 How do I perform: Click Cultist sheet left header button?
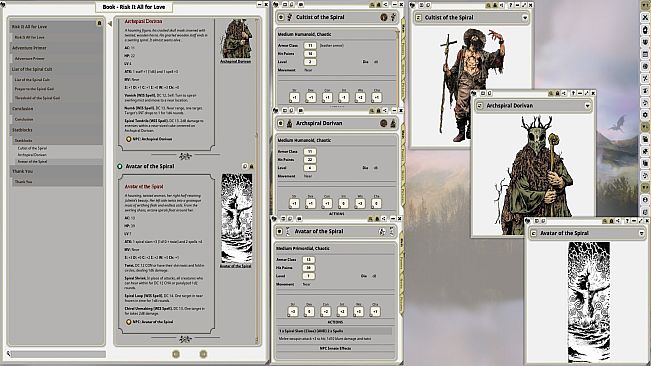281,17
